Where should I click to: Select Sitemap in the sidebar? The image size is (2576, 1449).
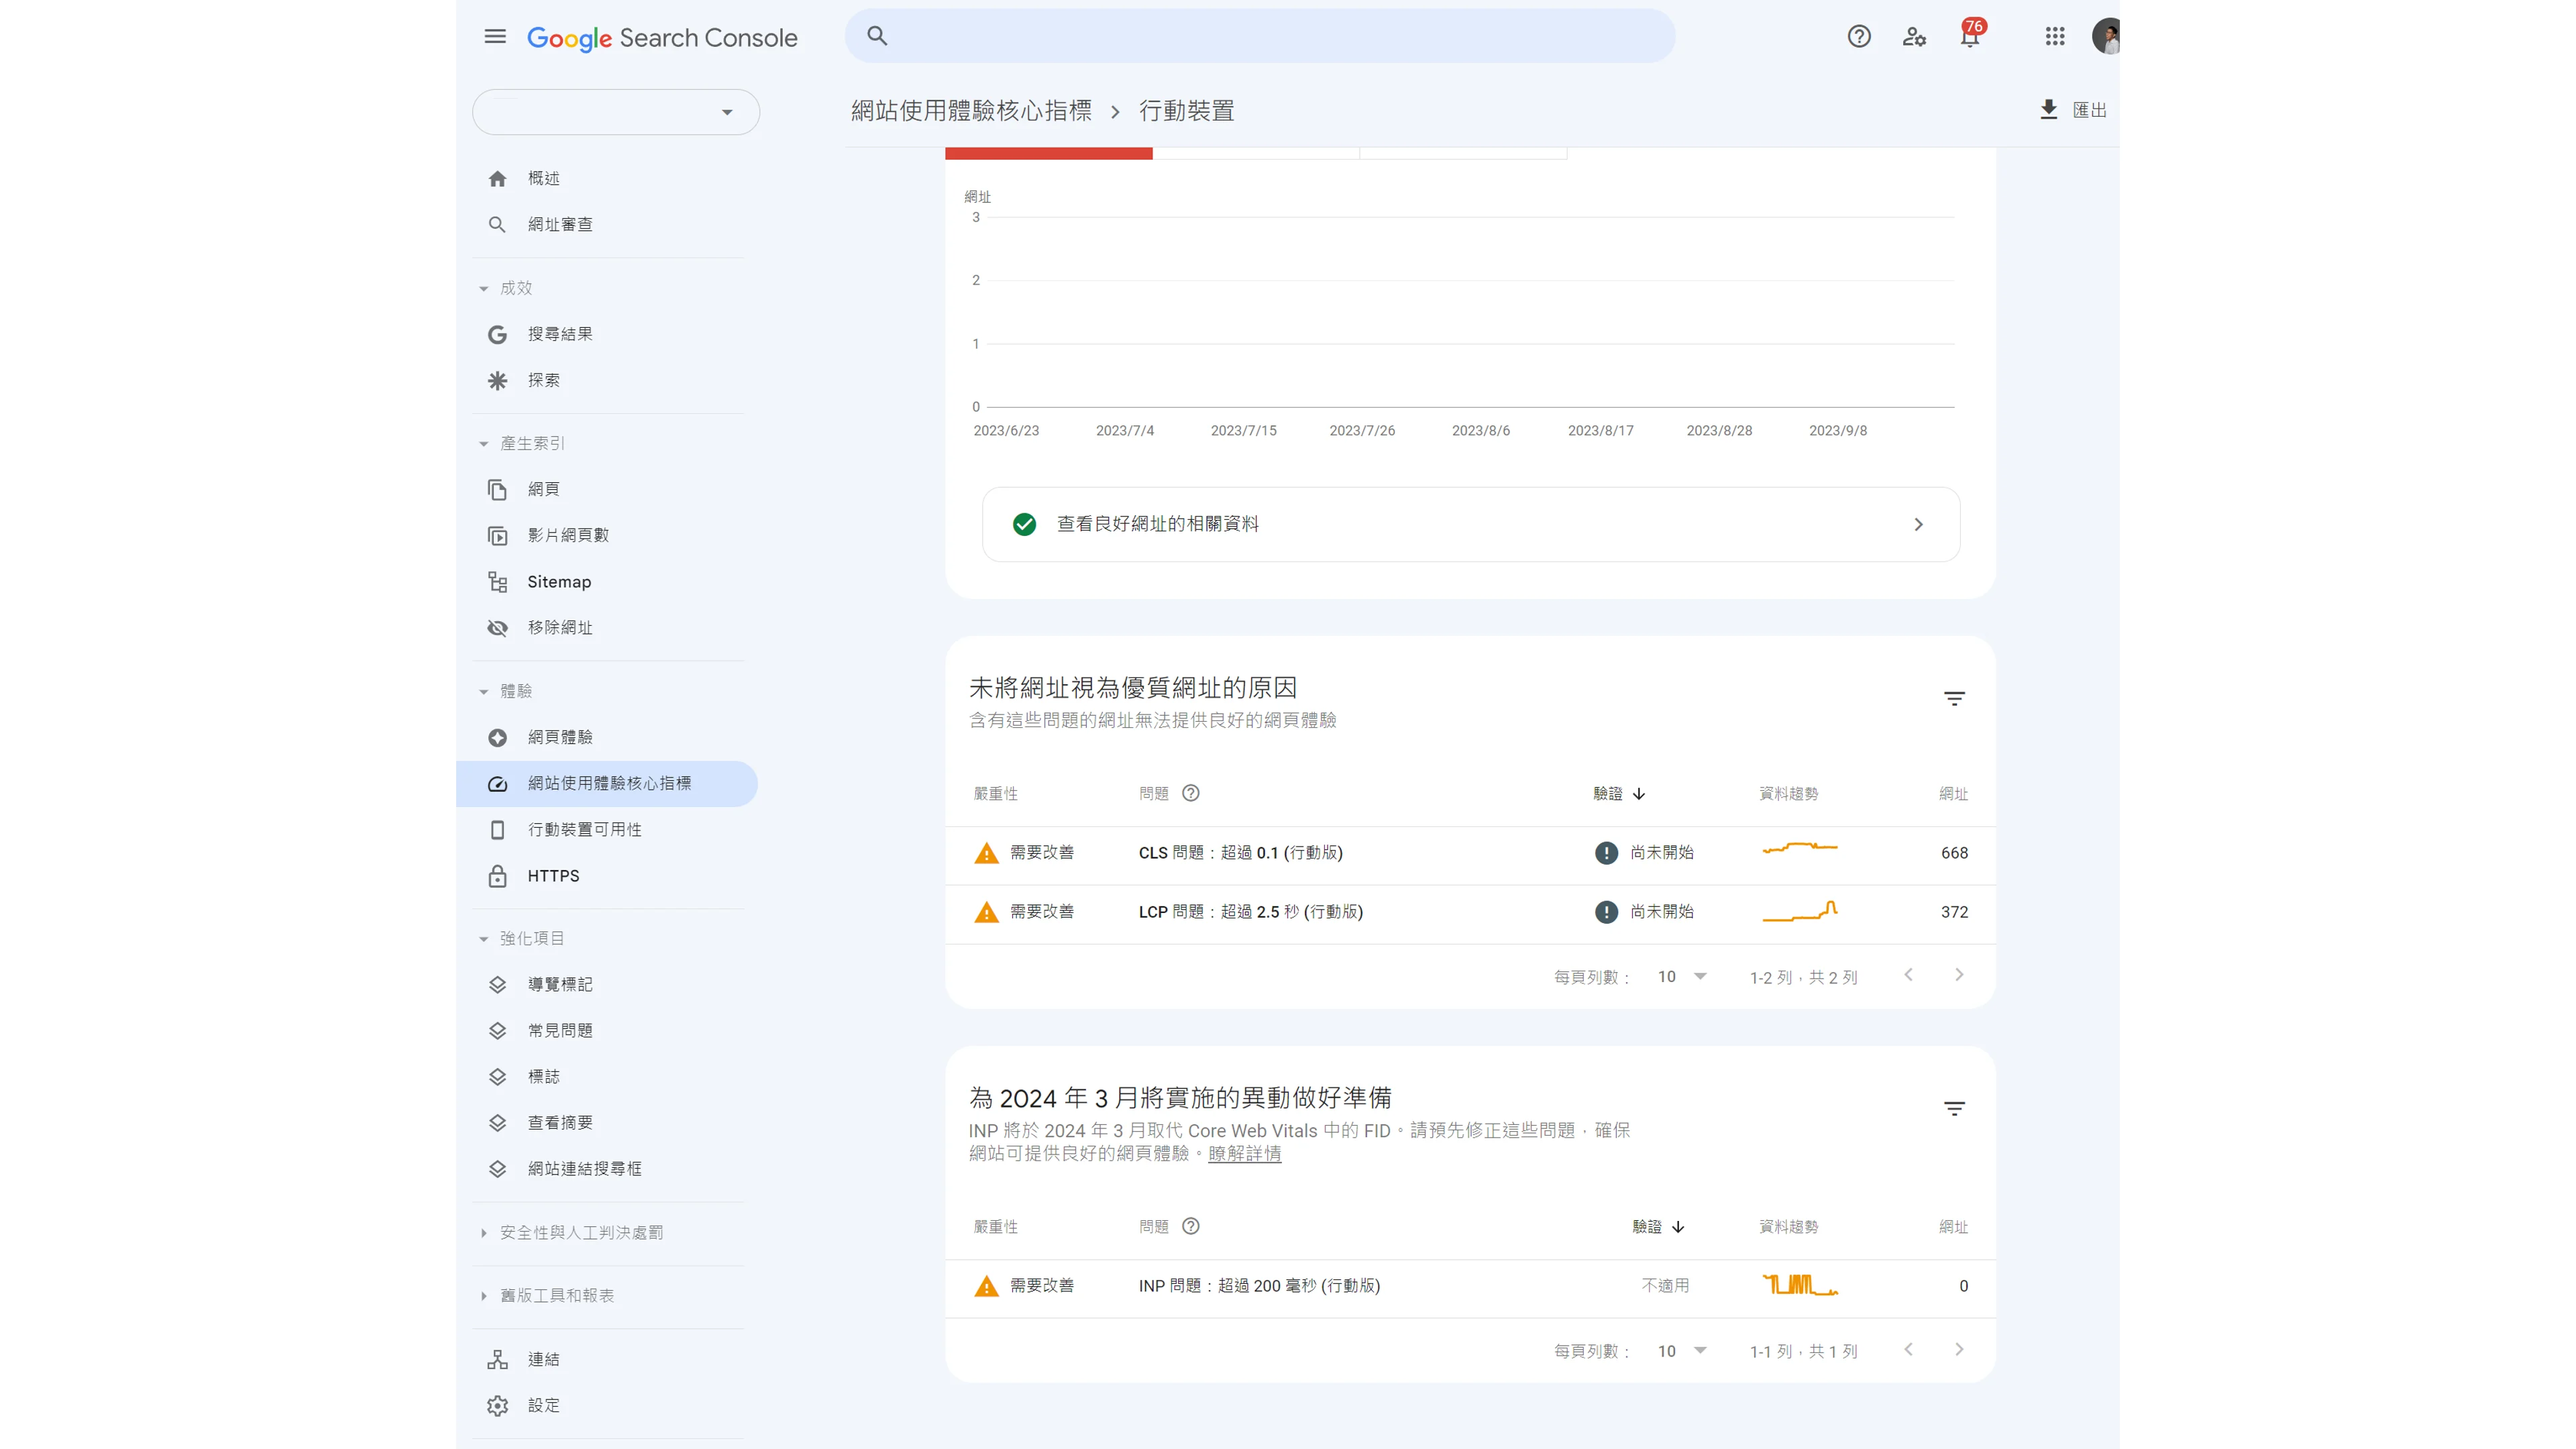pos(559,582)
